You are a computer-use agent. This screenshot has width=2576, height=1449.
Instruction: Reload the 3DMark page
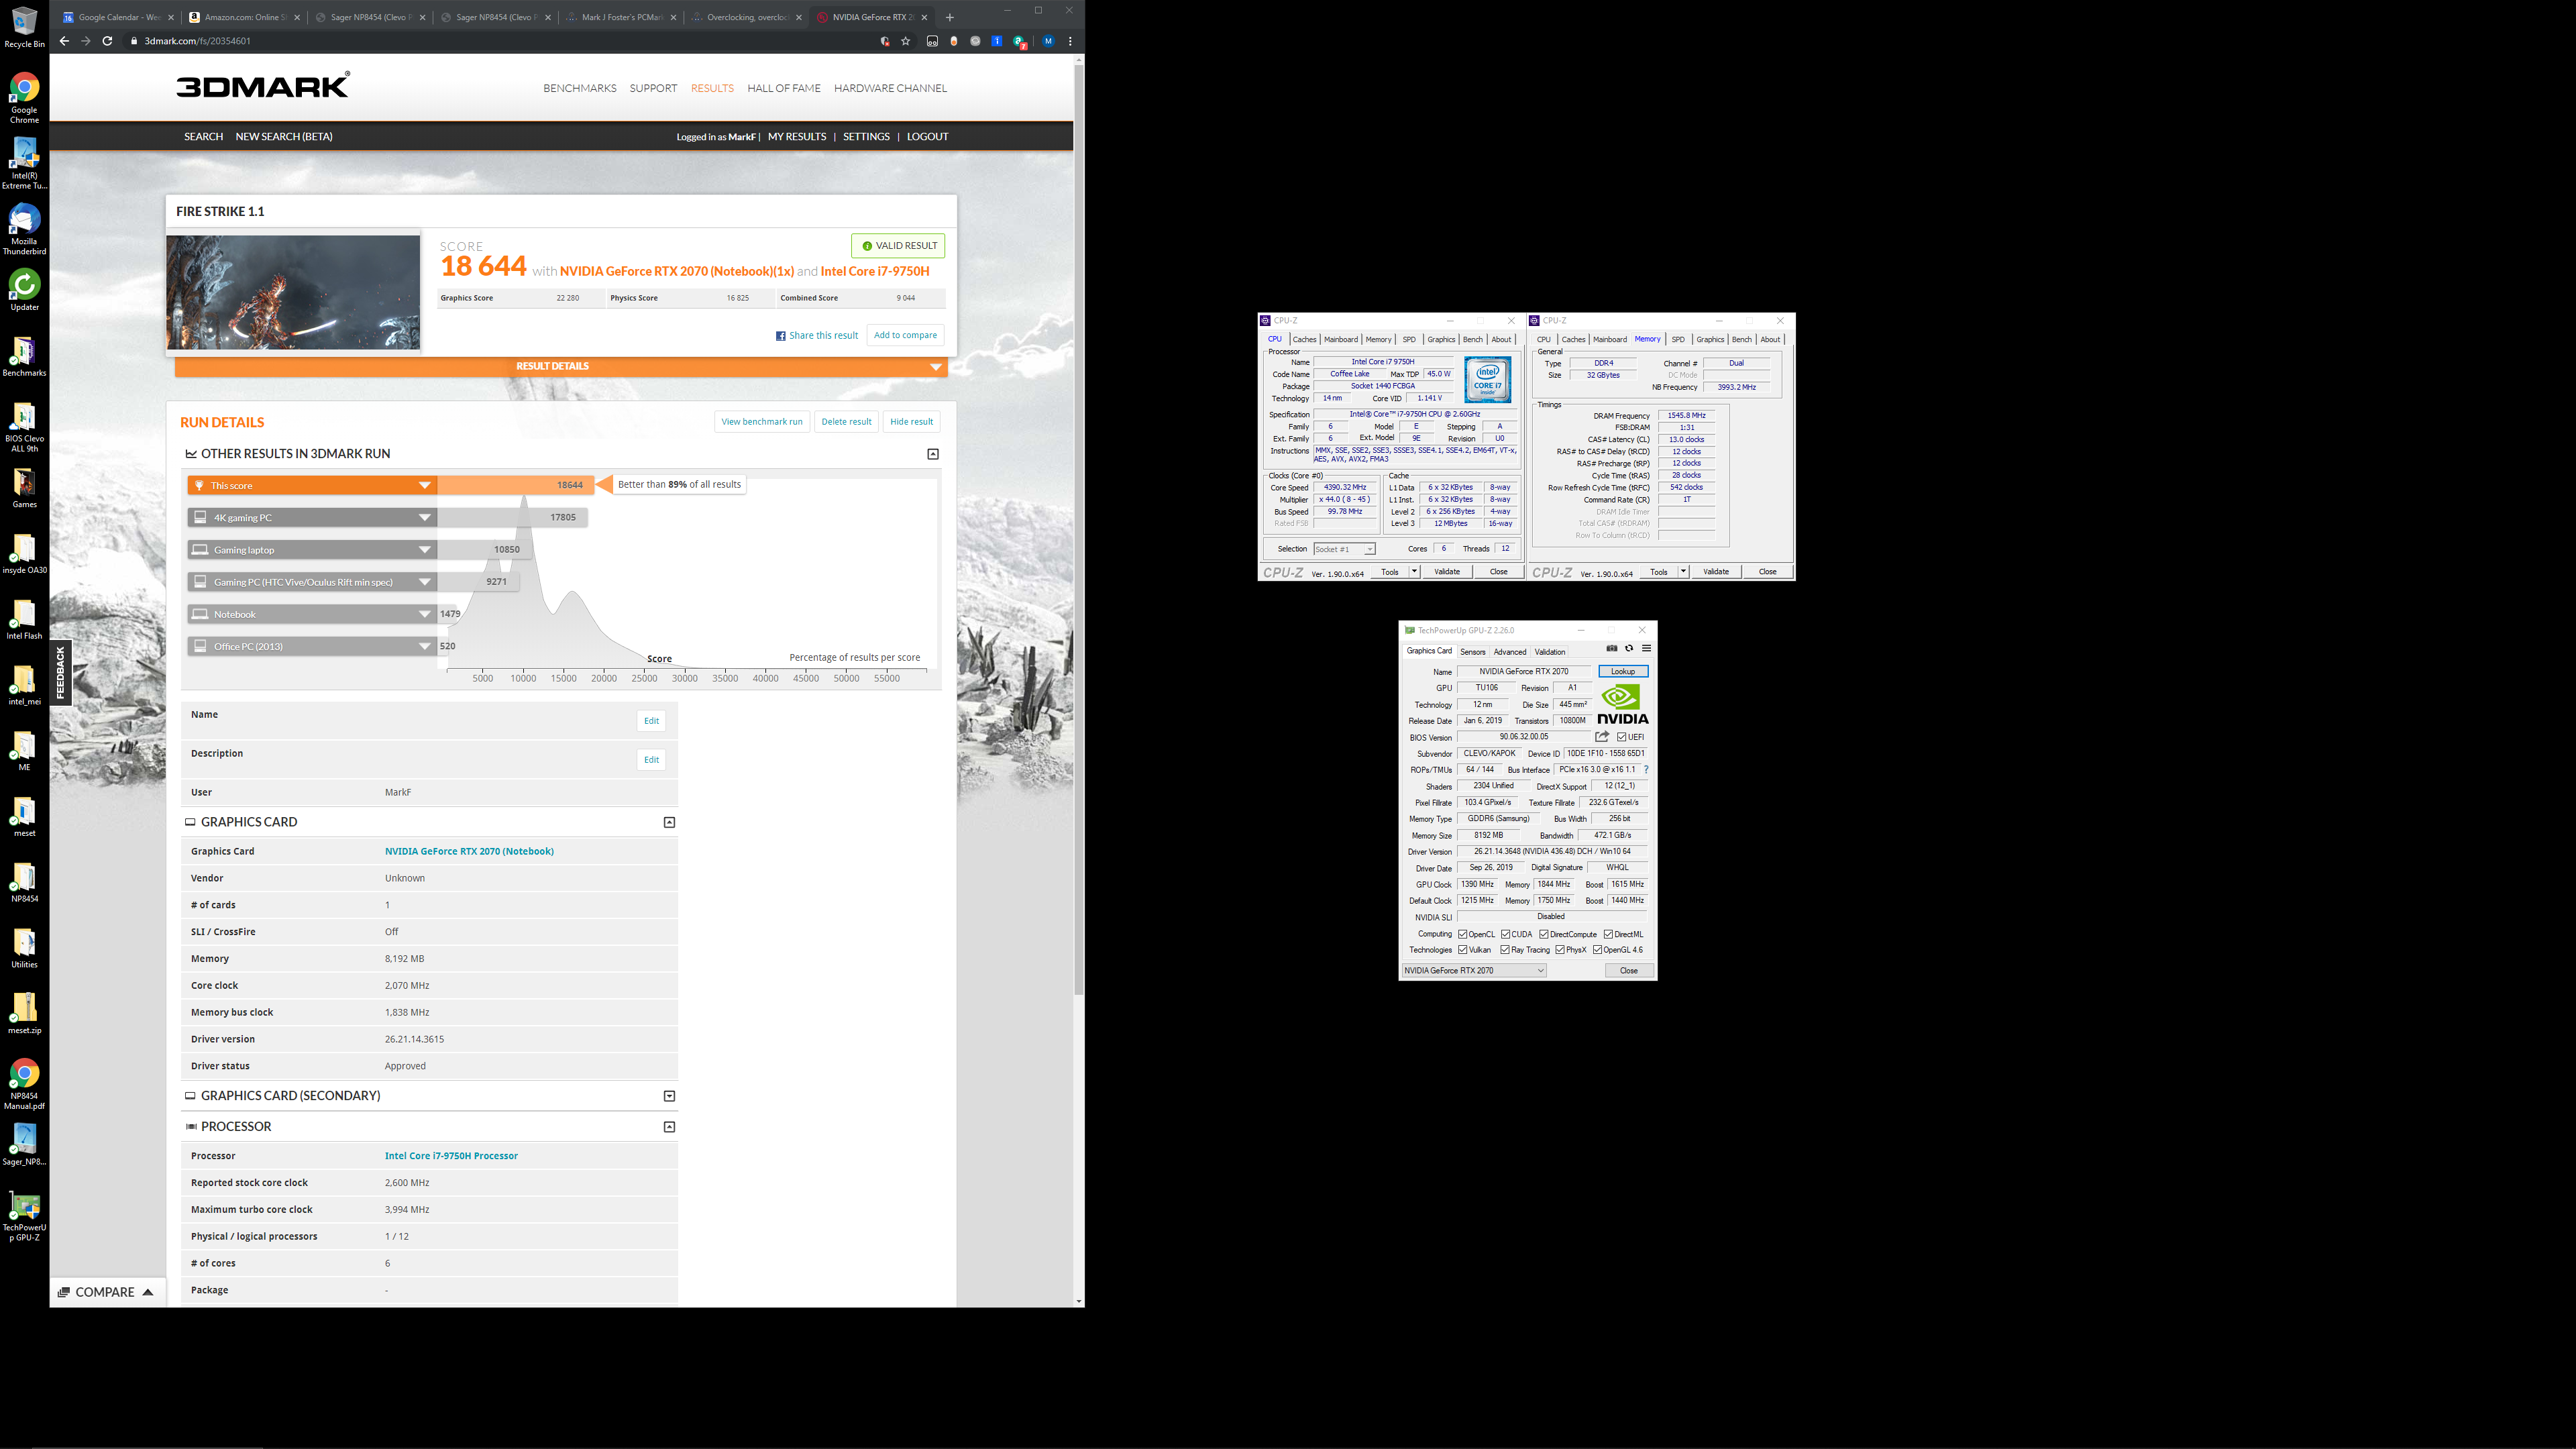(107, 41)
